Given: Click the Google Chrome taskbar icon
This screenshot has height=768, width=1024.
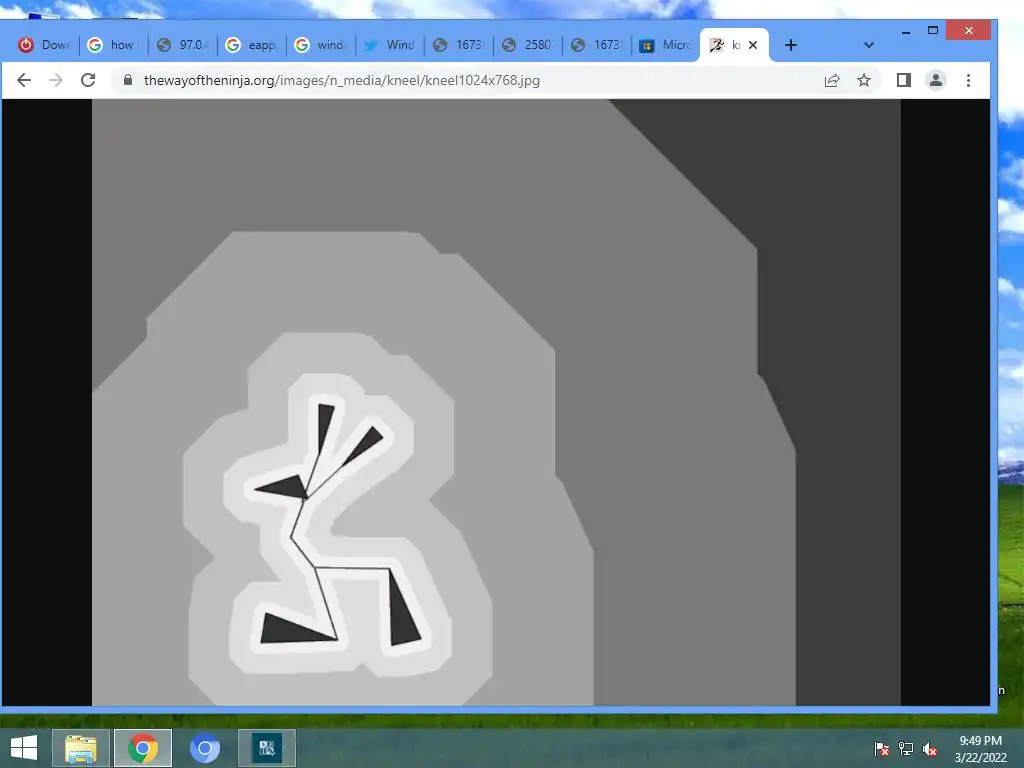Looking at the screenshot, I should [143, 748].
